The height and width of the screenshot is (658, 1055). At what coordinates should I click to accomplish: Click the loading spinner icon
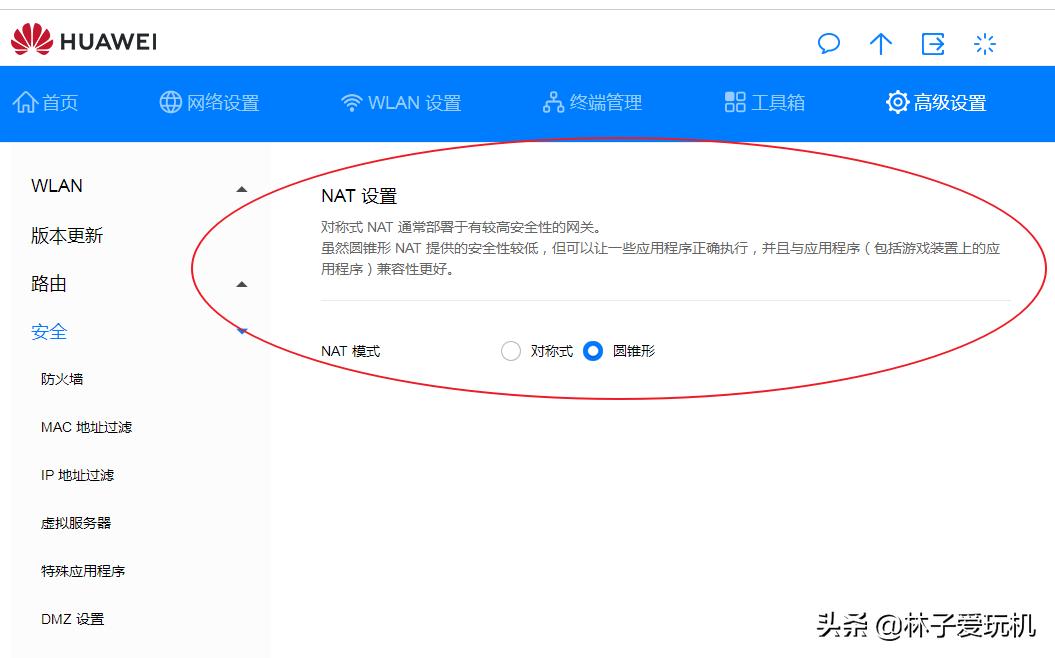tap(985, 44)
